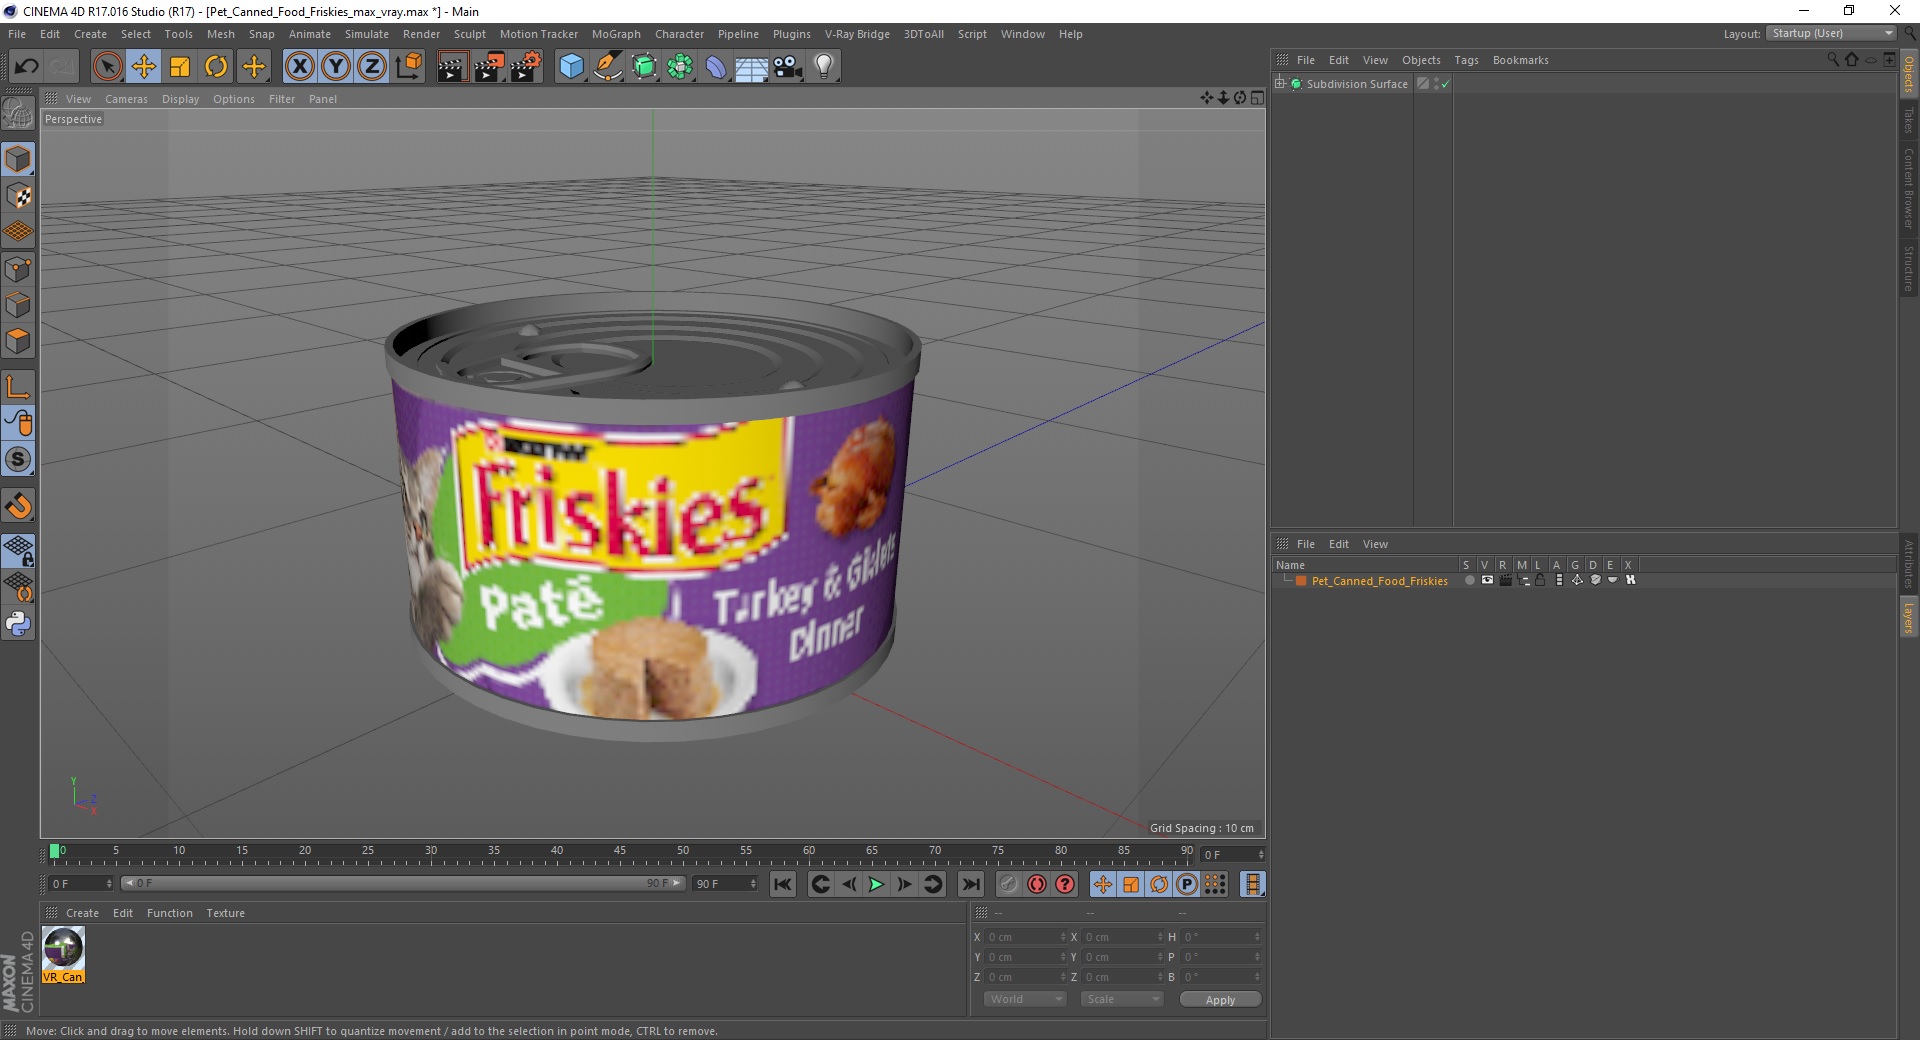1920x1040 pixels.
Task: Open the Scale mode dropdown
Action: 1121,999
